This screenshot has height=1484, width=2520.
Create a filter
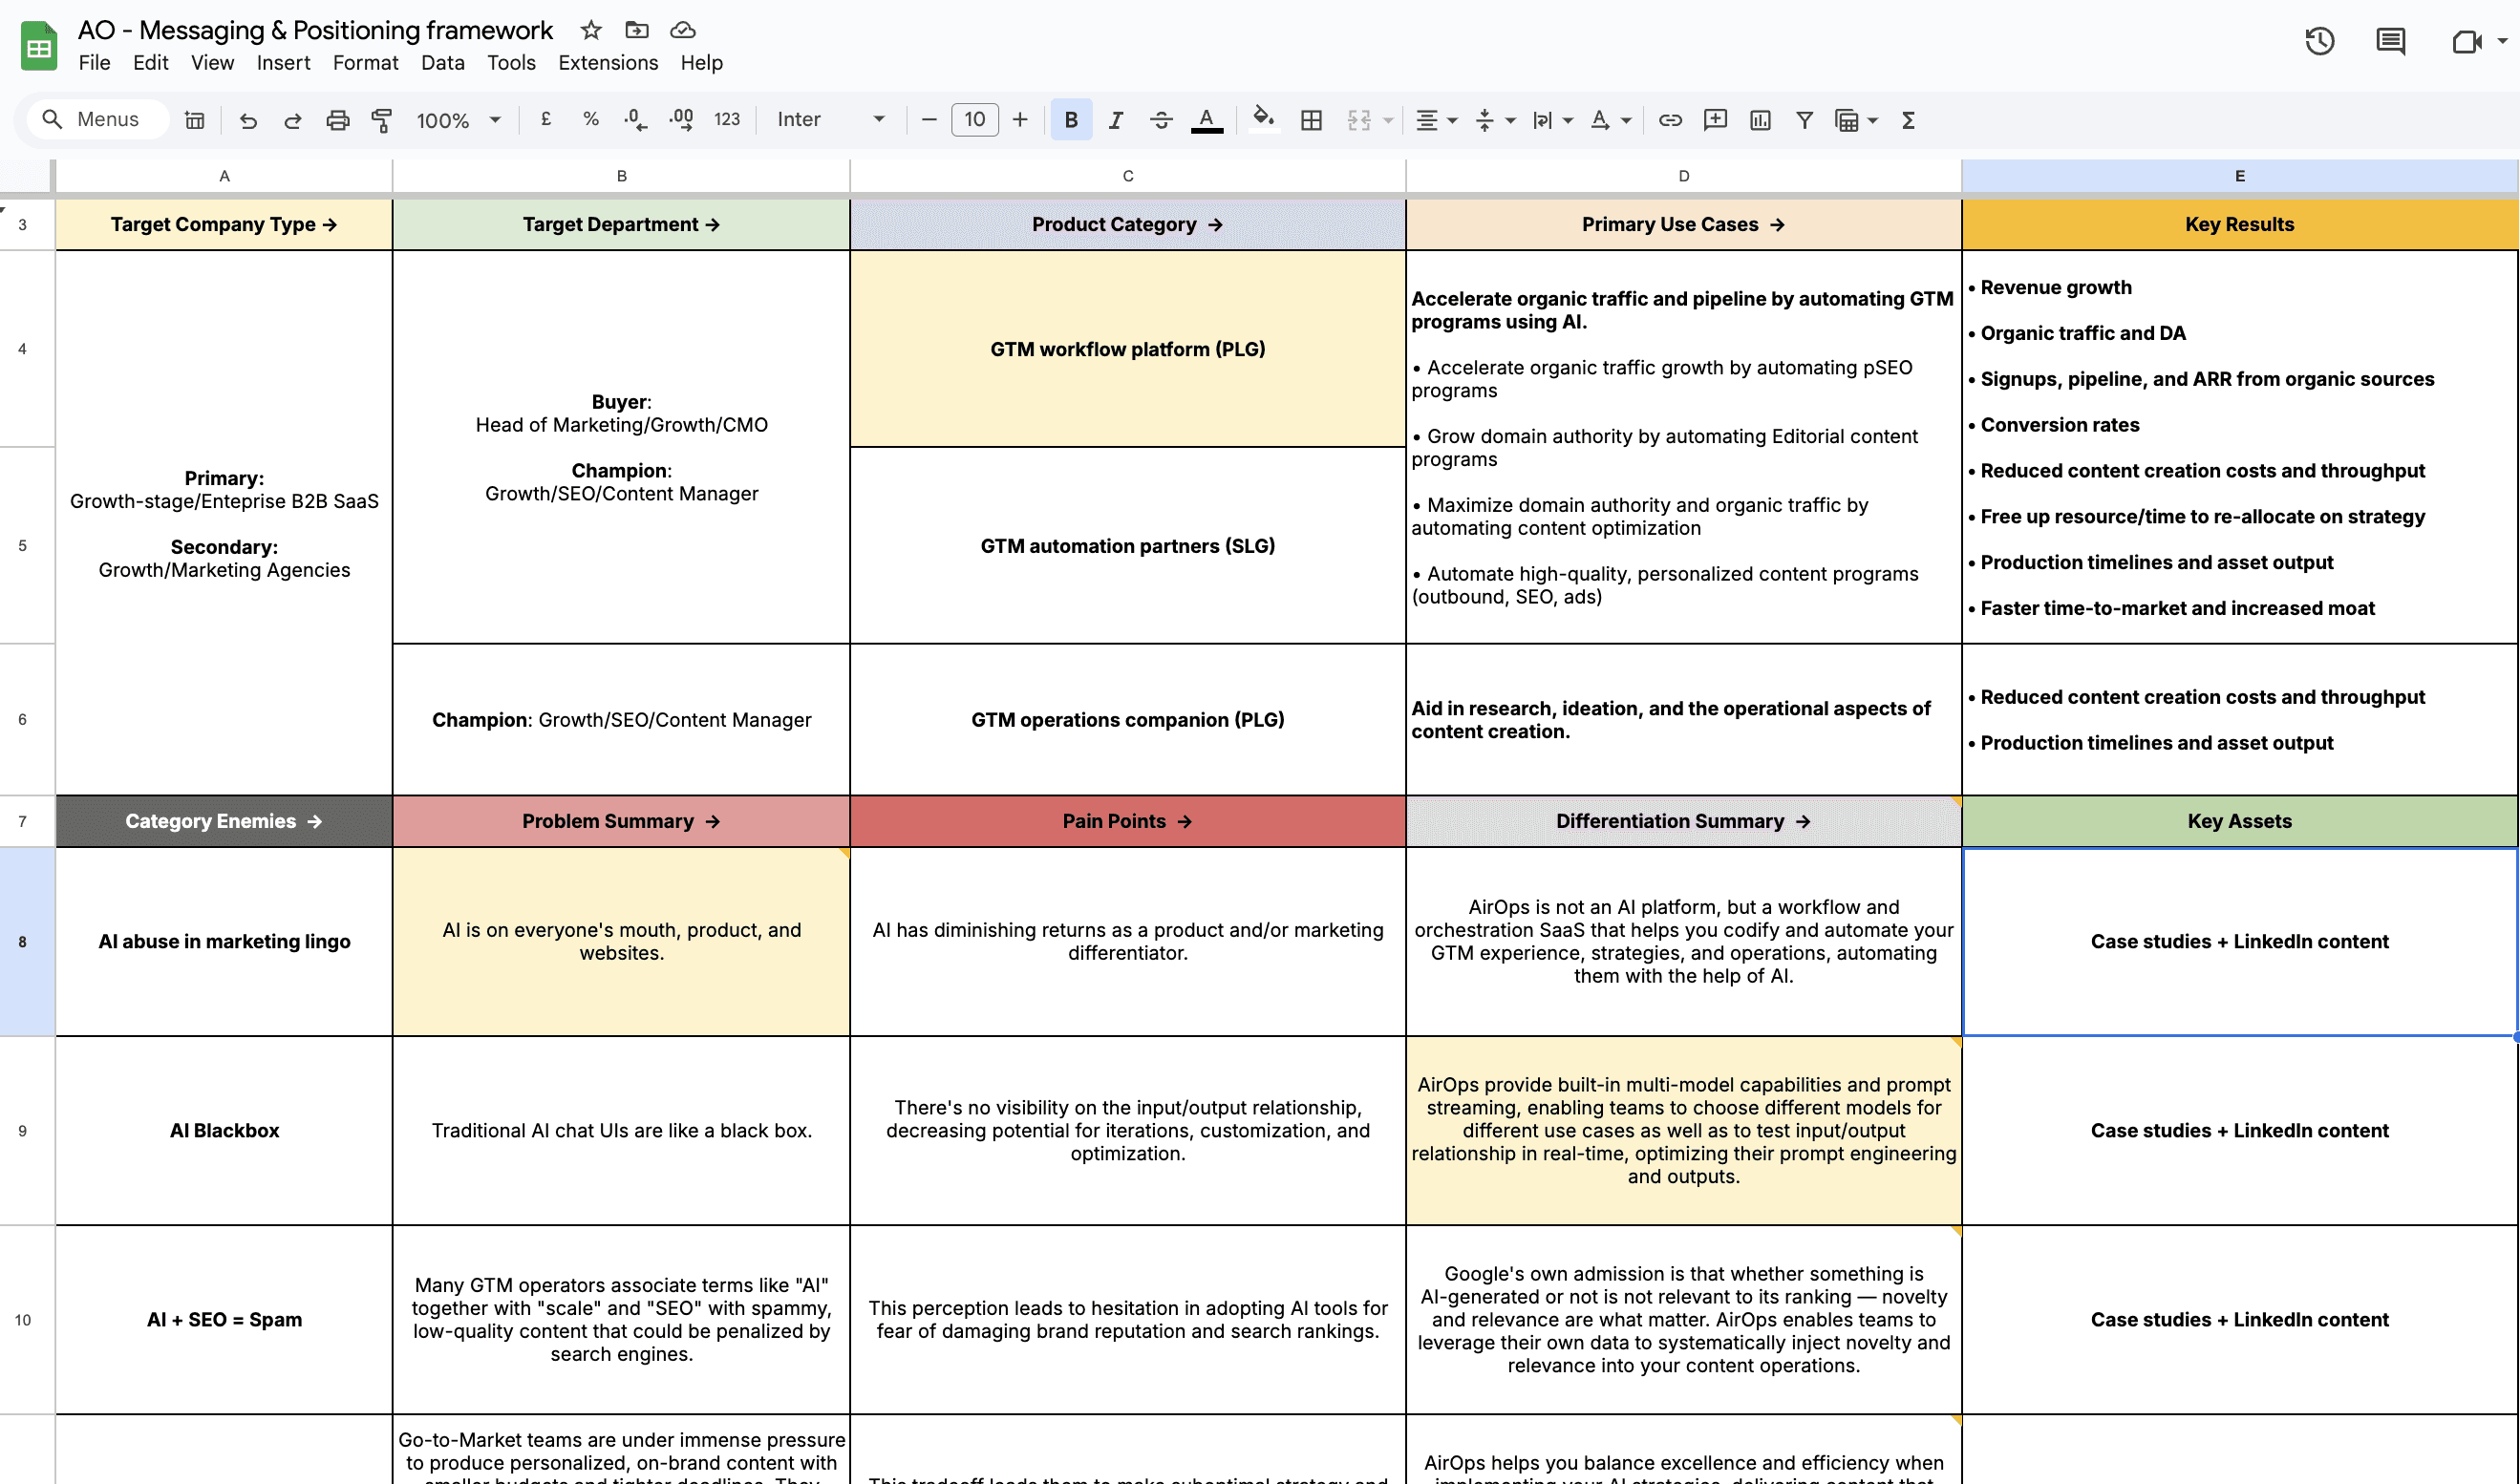(x=1805, y=120)
